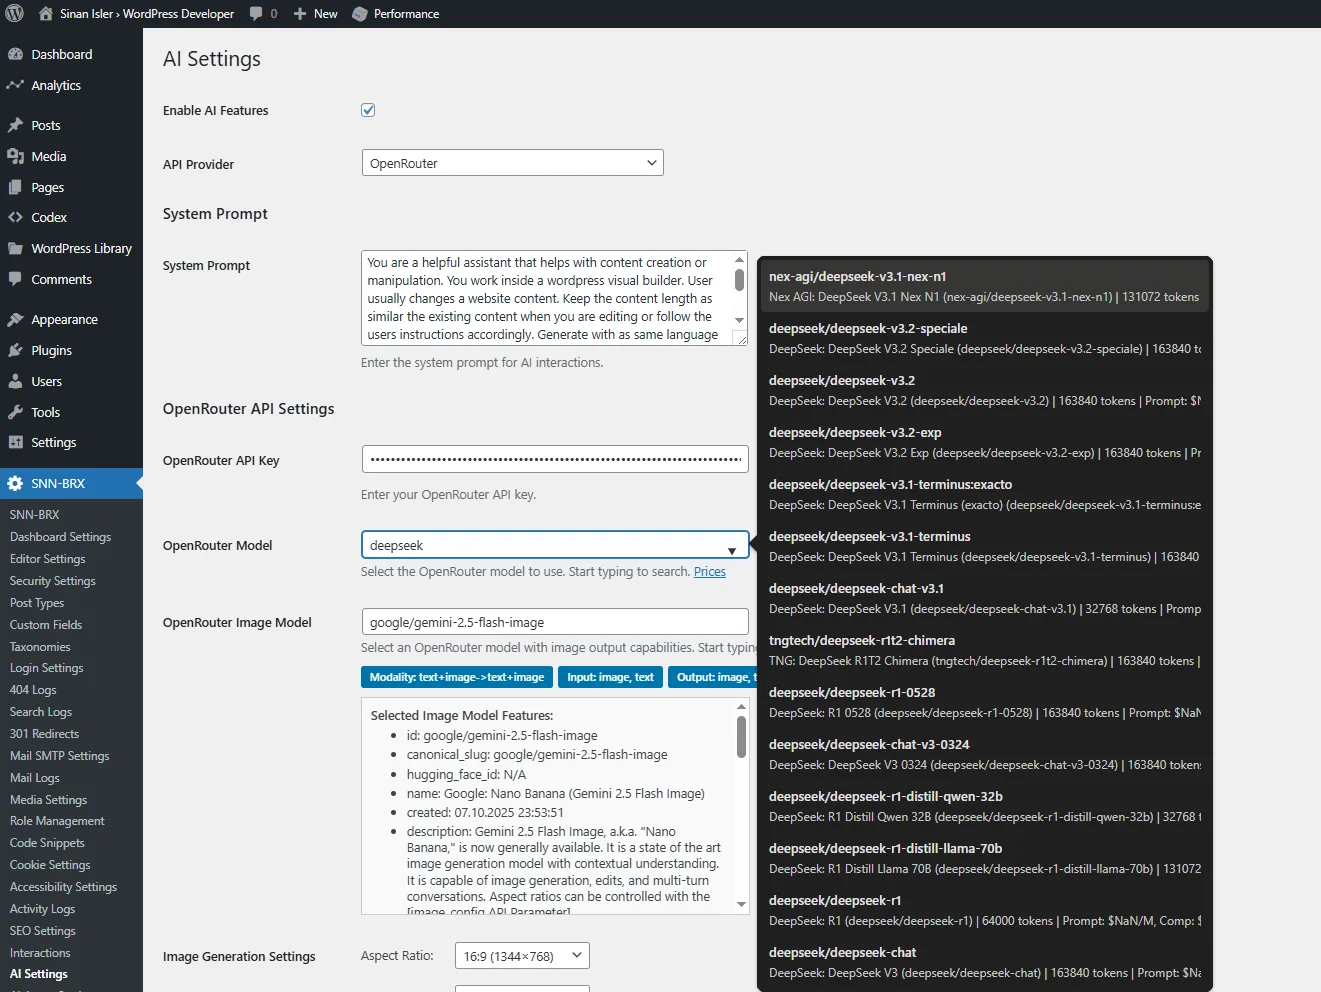Click the Appearance brush icon
The width and height of the screenshot is (1321, 992).
[15, 319]
